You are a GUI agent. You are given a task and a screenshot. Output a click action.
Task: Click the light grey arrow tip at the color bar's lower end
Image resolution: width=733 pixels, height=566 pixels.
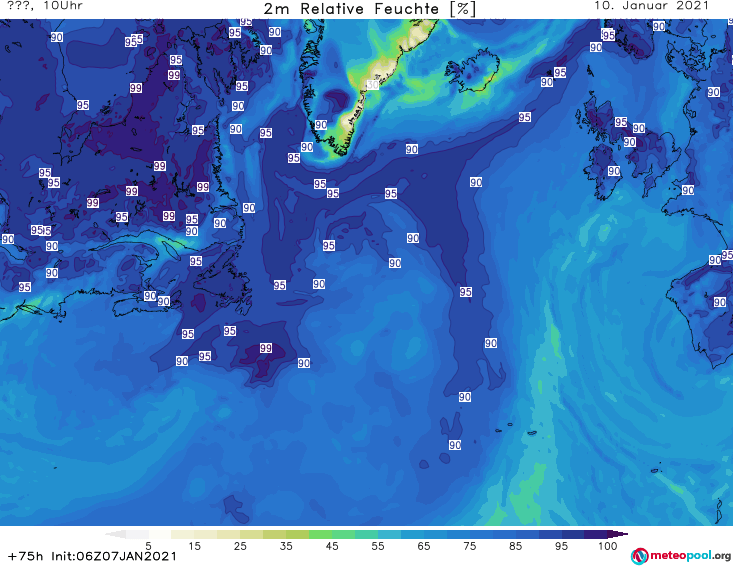[115, 534]
